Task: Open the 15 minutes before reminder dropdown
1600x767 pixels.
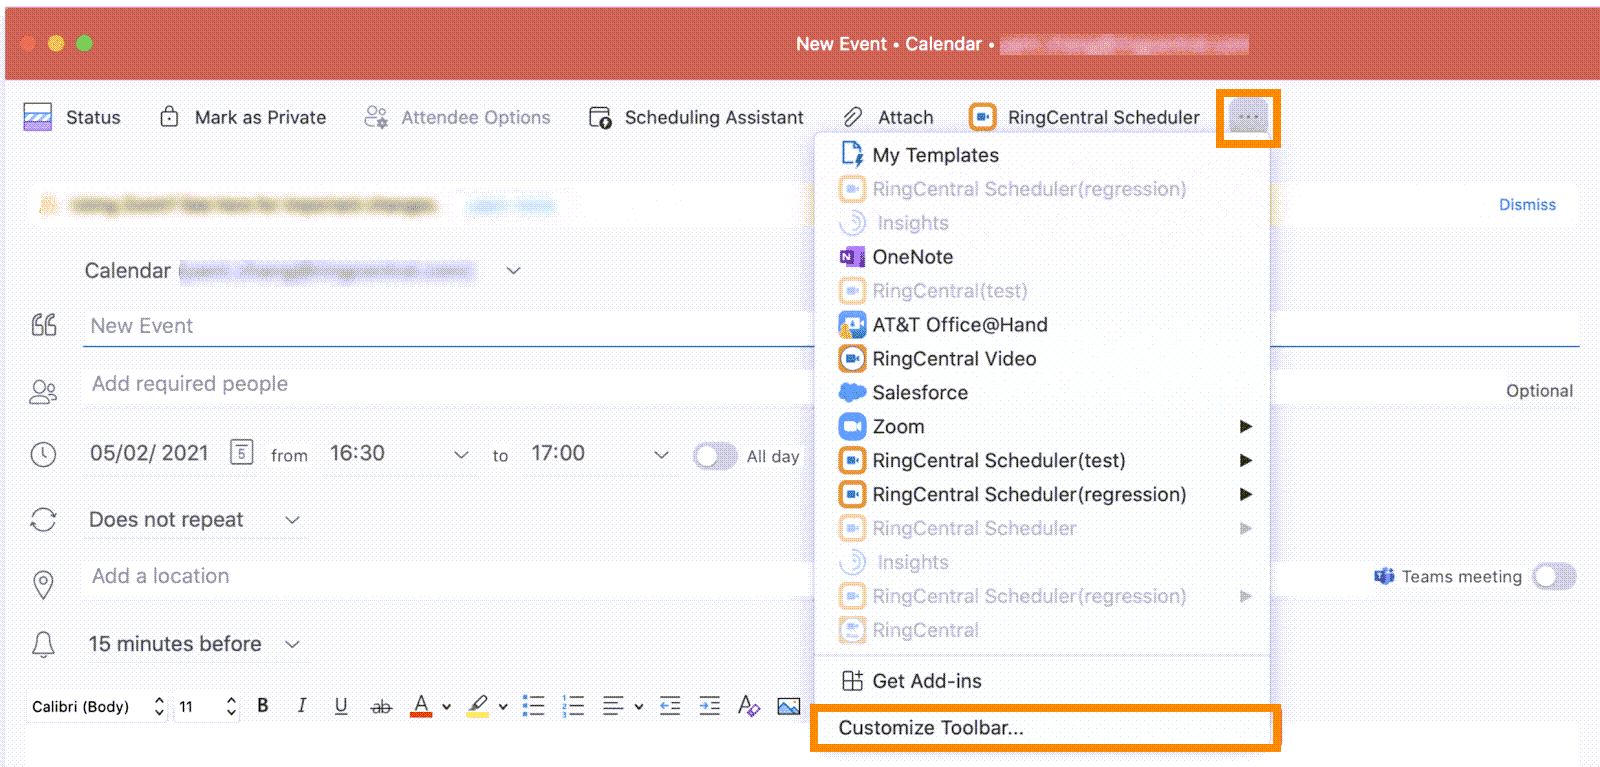Action: (292, 644)
